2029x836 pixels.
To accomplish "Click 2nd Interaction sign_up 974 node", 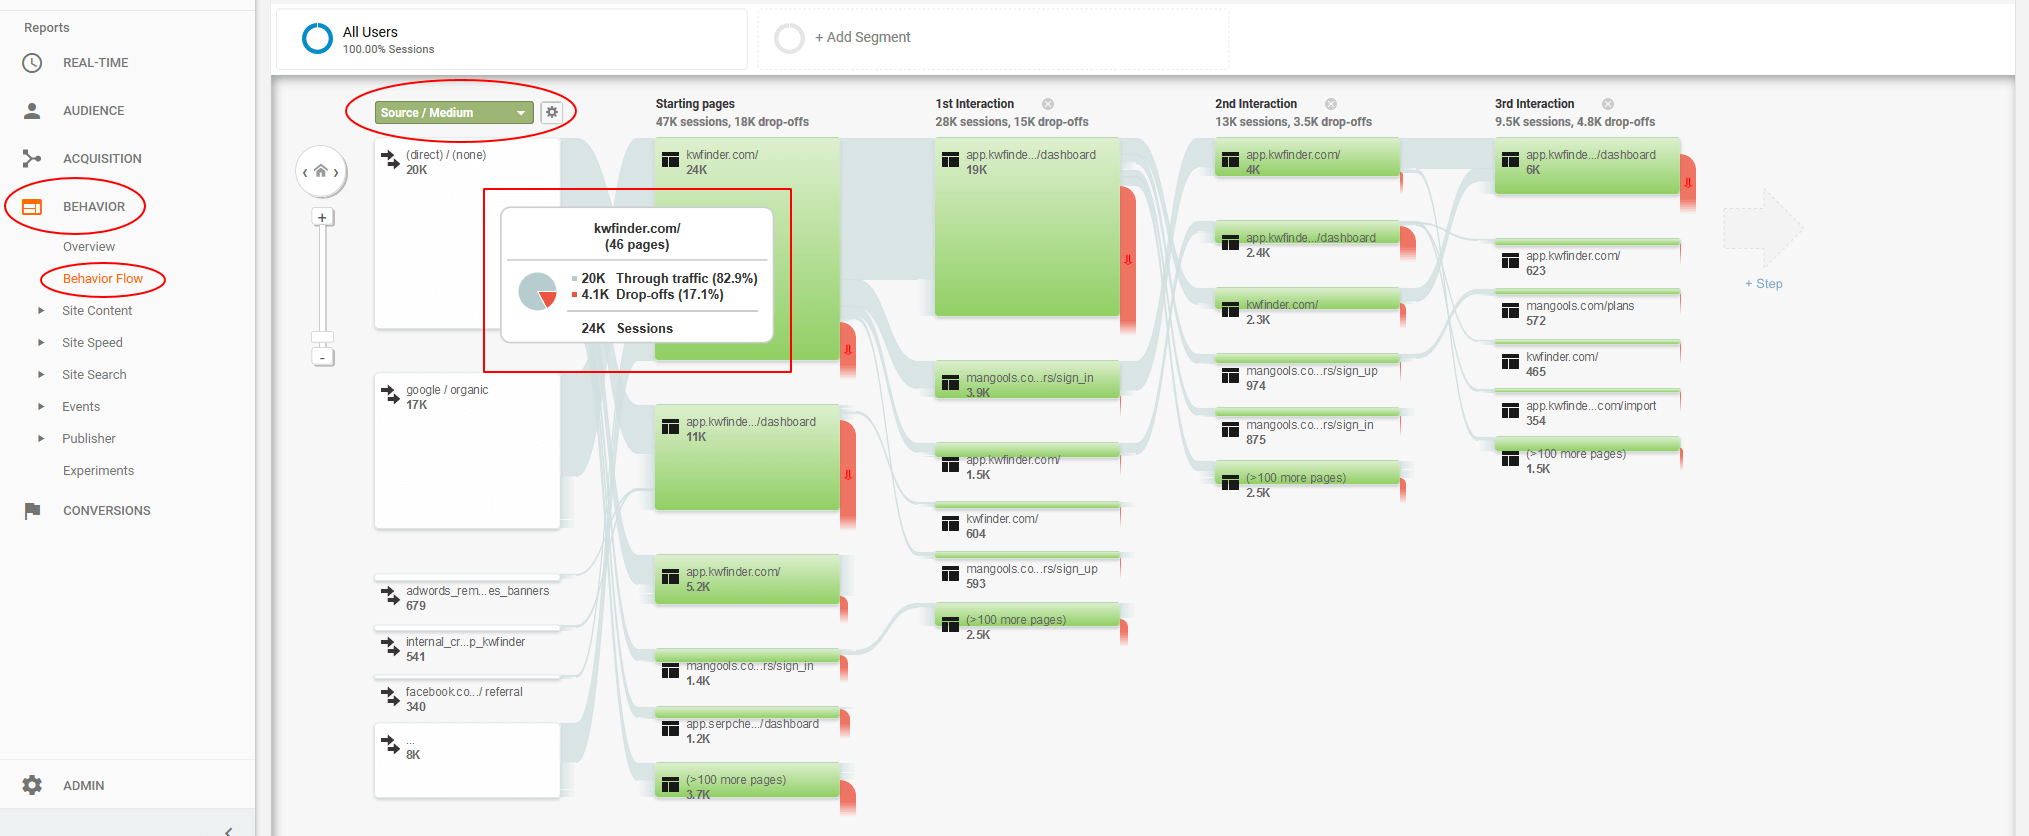I will click(1307, 373).
